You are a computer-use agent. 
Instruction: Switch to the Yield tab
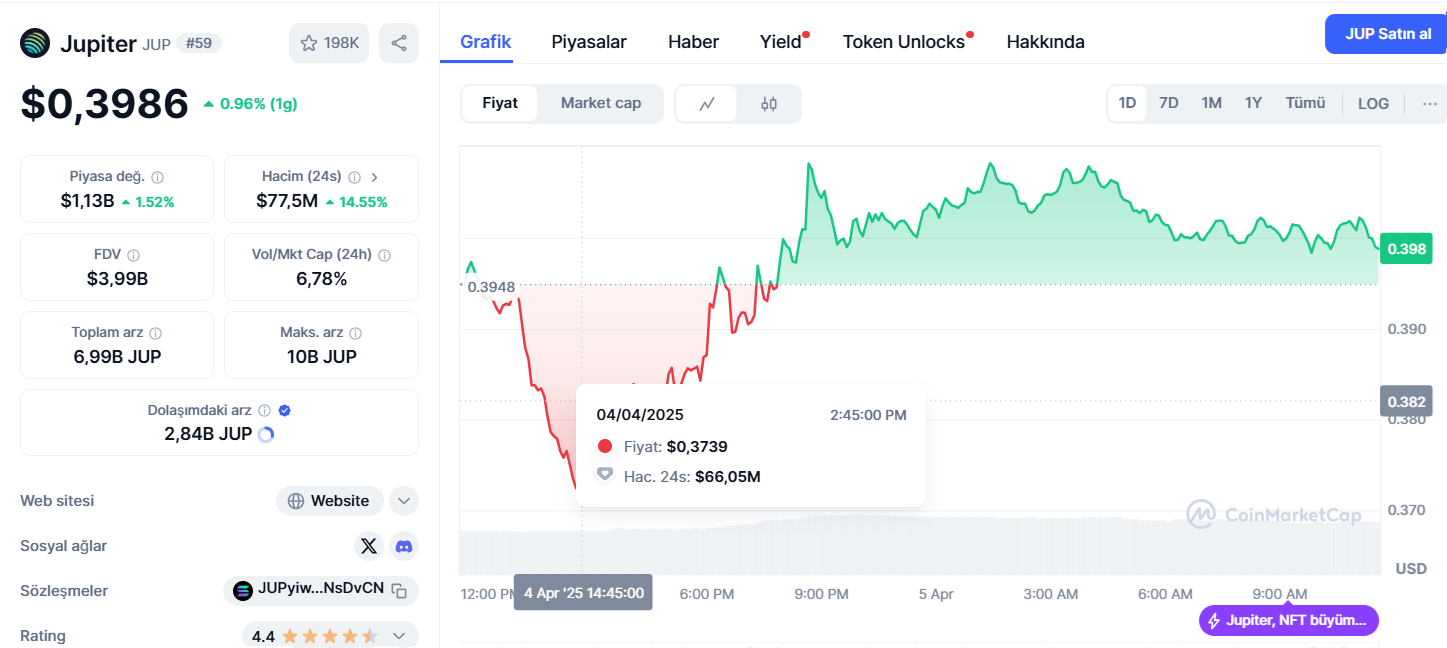781,42
